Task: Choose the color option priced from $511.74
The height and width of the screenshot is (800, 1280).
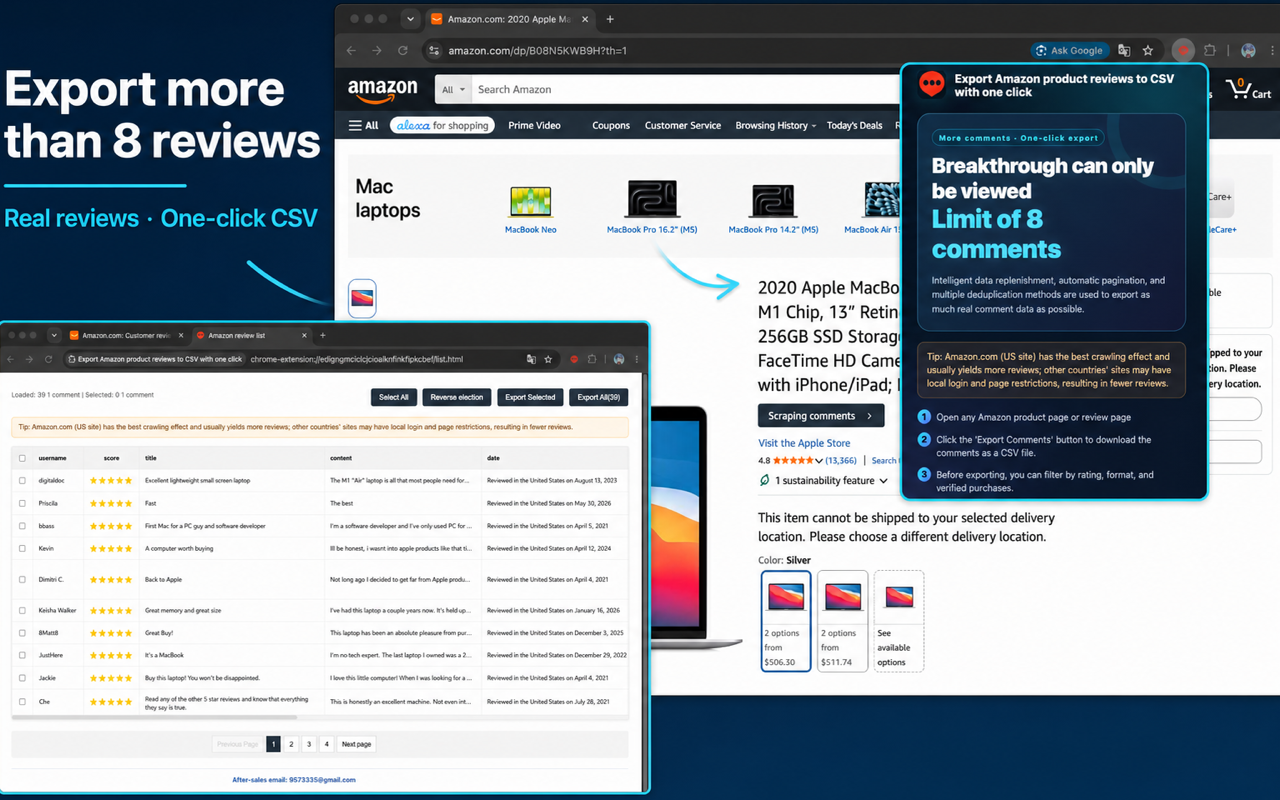Action: [x=841, y=621]
